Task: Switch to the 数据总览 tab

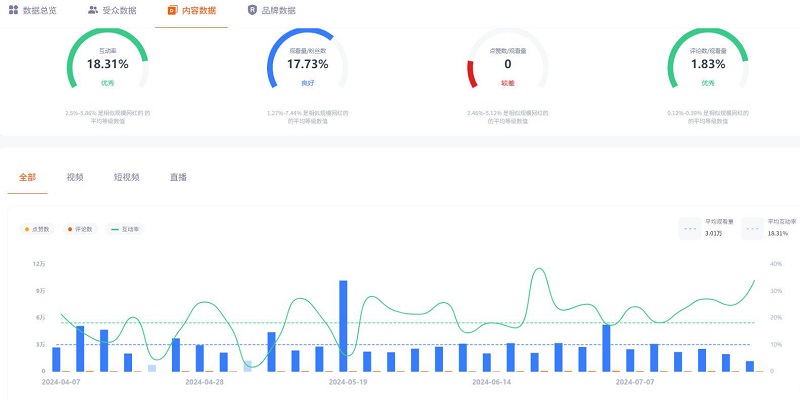Action: coord(40,10)
